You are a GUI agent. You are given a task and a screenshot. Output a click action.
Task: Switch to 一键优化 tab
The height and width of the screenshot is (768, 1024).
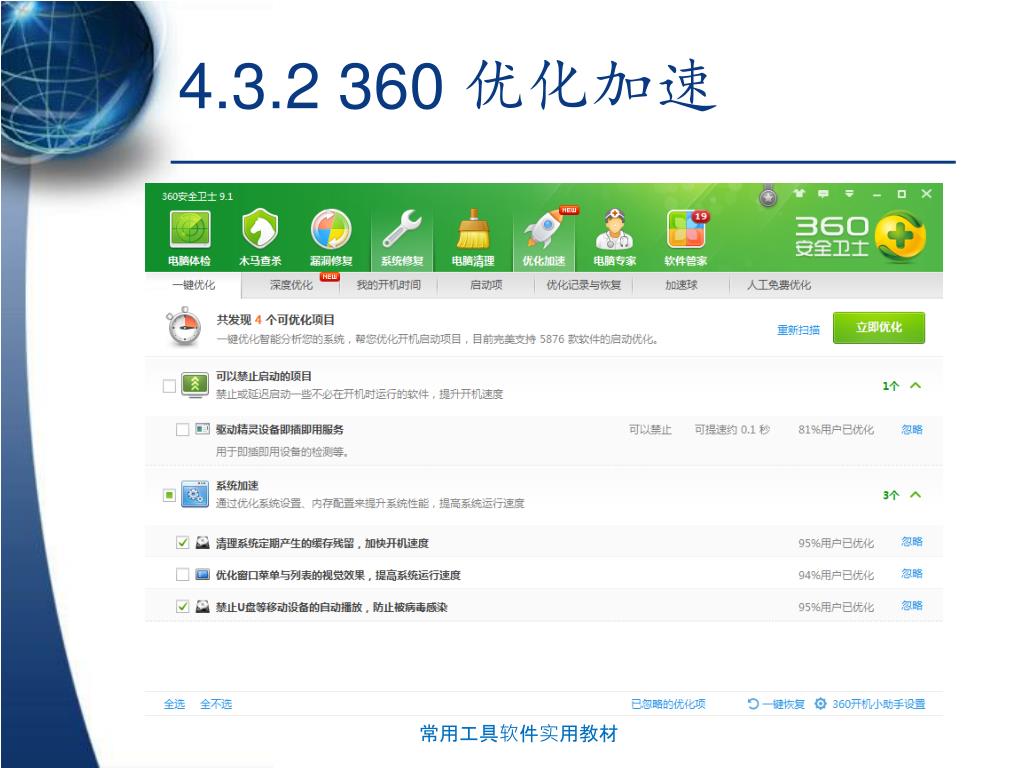[x=193, y=285]
